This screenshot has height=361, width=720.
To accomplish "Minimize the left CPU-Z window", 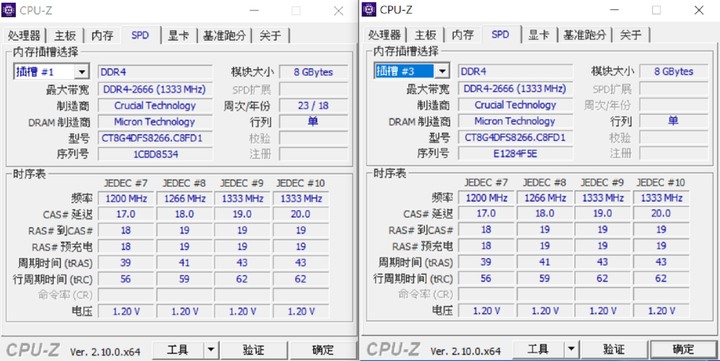I will point(254,10).
